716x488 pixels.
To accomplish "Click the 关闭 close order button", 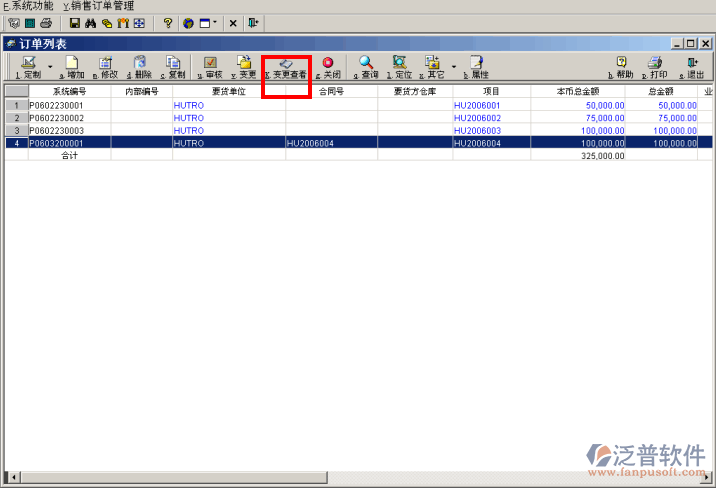I will (x=328, y=68).
